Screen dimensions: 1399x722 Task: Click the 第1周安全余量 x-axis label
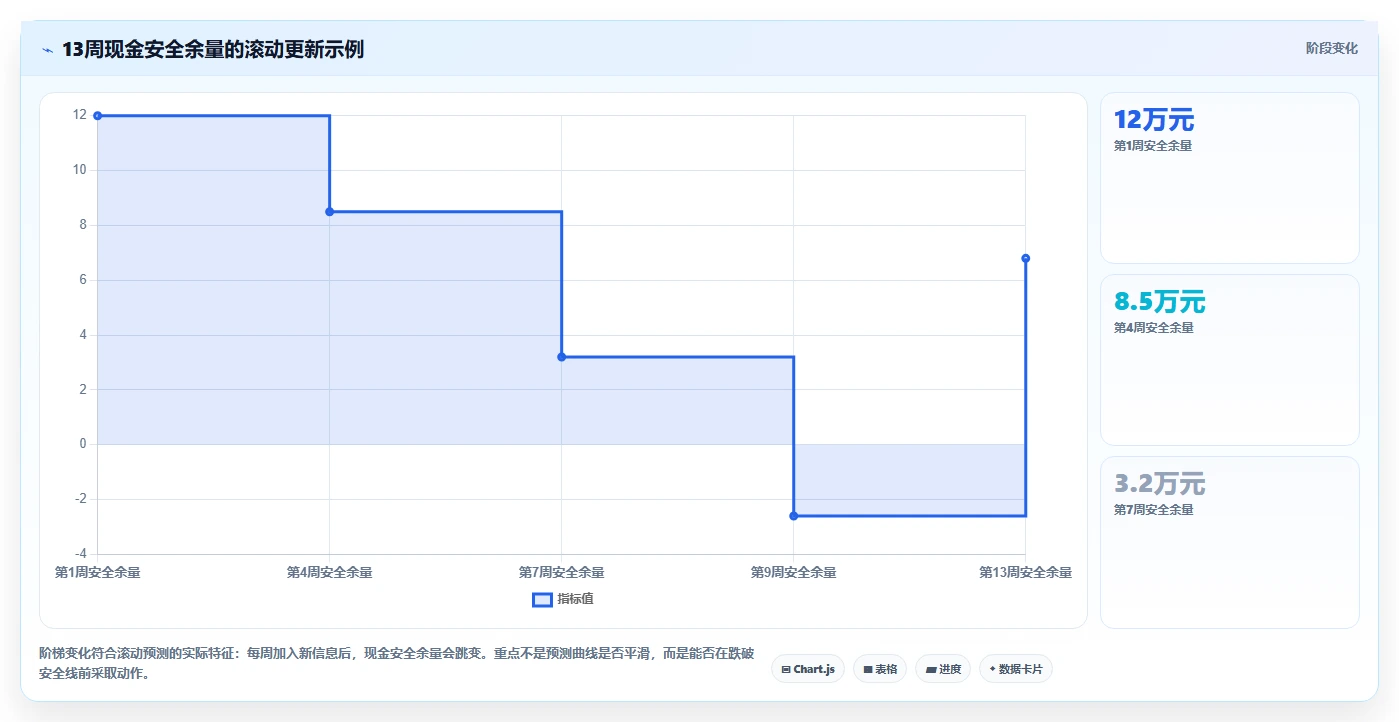[x=97, y=573]
